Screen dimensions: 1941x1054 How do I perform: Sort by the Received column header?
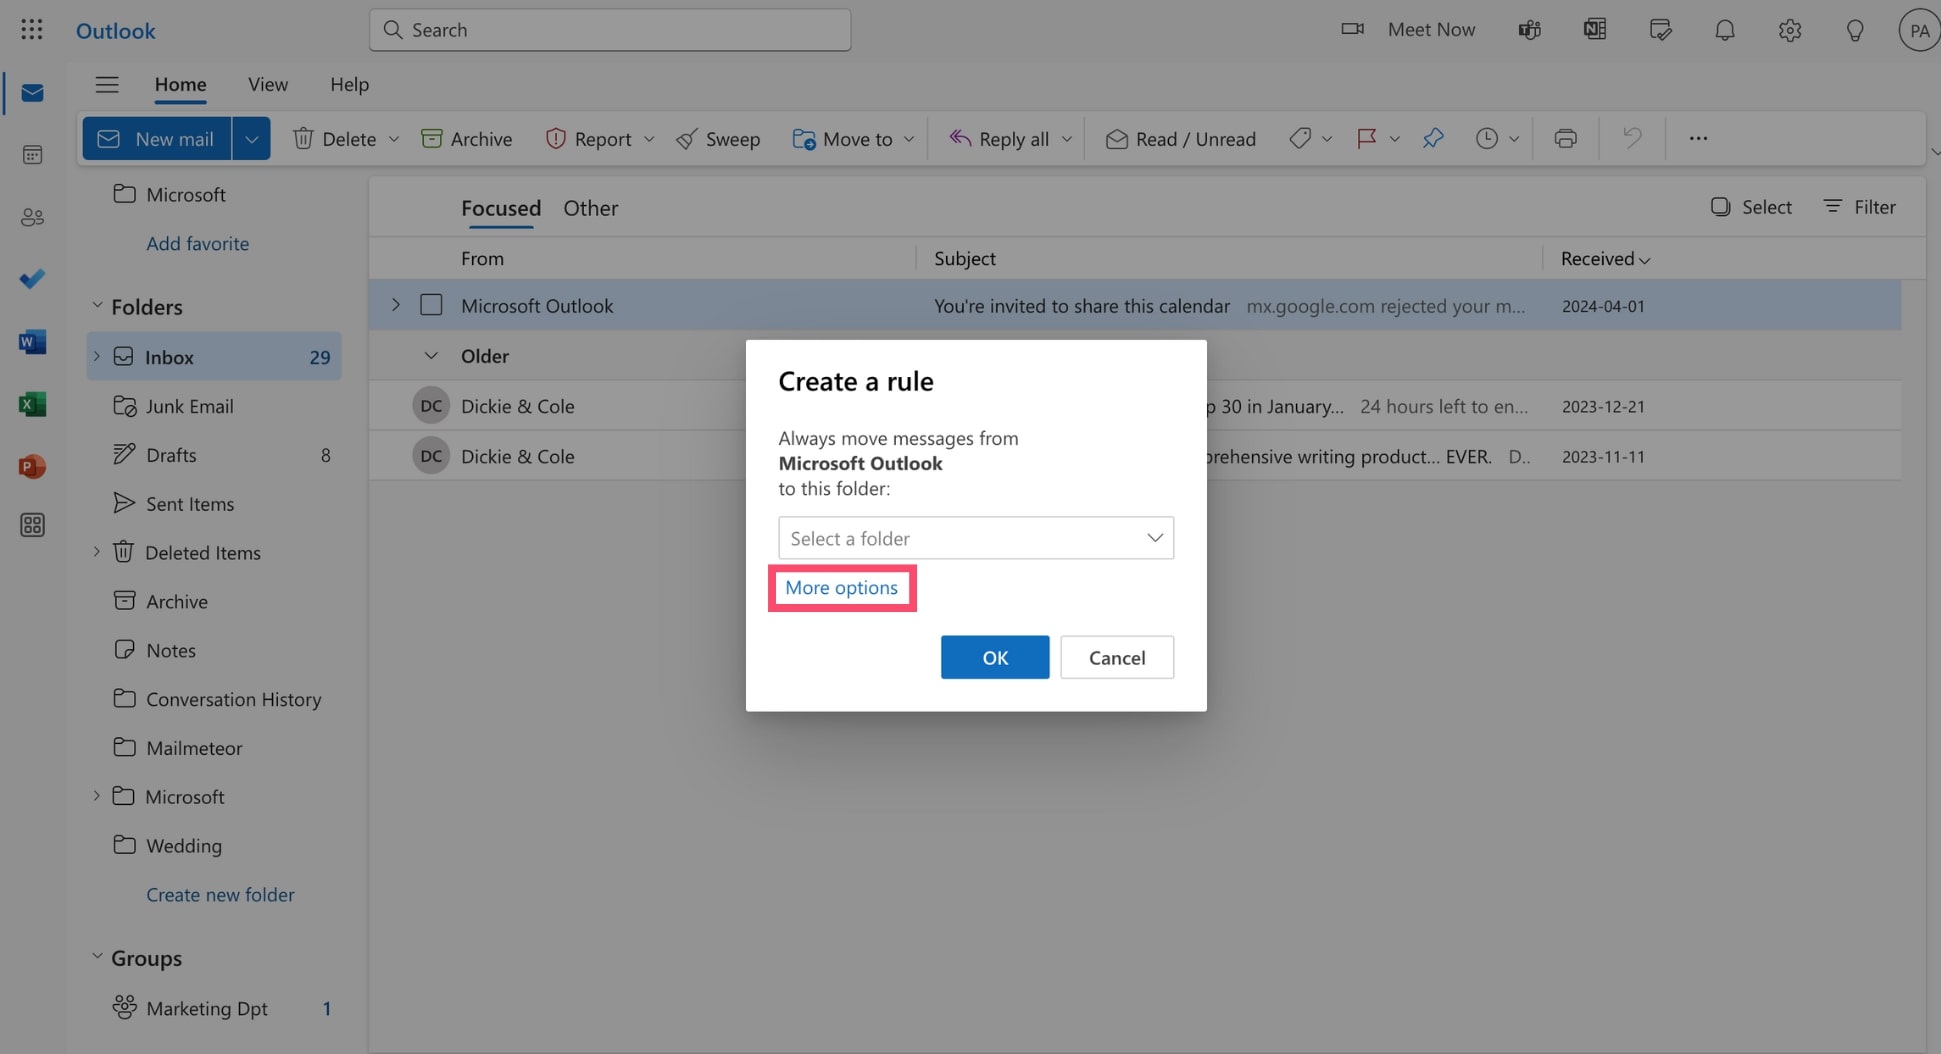1605,258
